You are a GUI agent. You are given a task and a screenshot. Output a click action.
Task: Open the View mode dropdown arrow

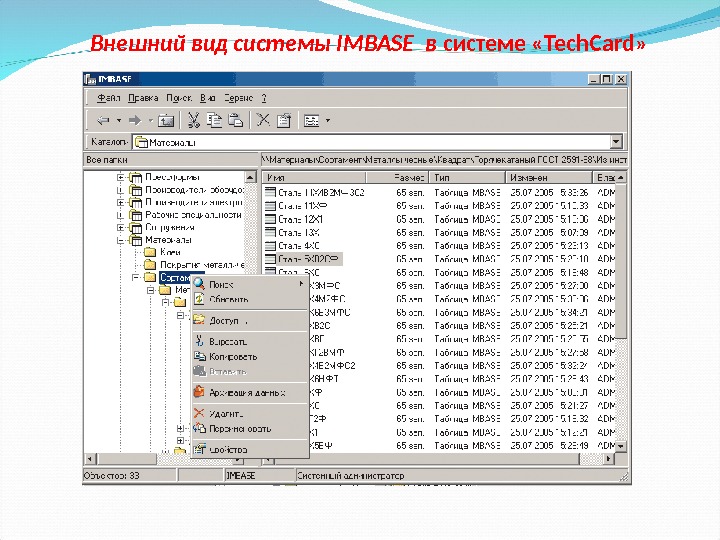pyautogui.click(x=328, y=121)
